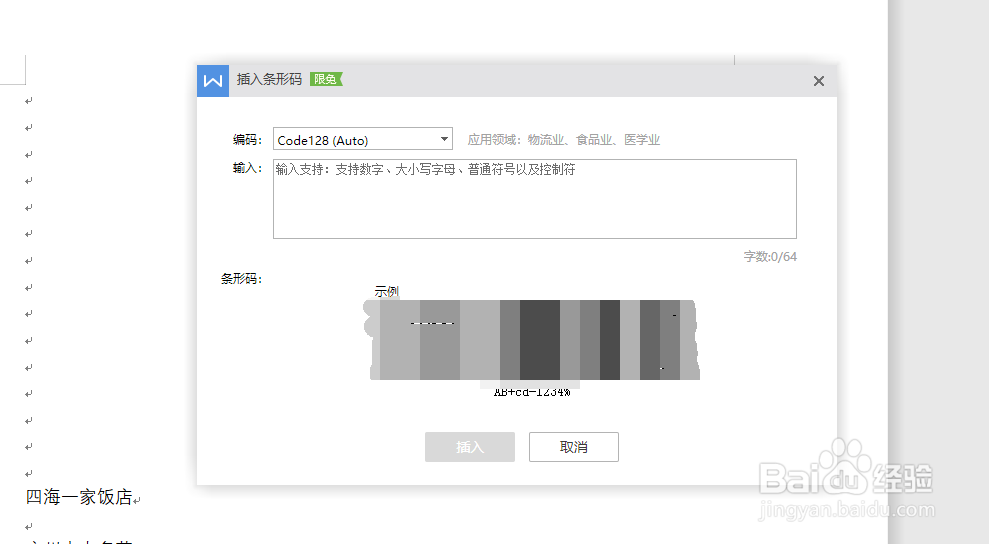Cancel the dialog with 取消

coord(574,447)
